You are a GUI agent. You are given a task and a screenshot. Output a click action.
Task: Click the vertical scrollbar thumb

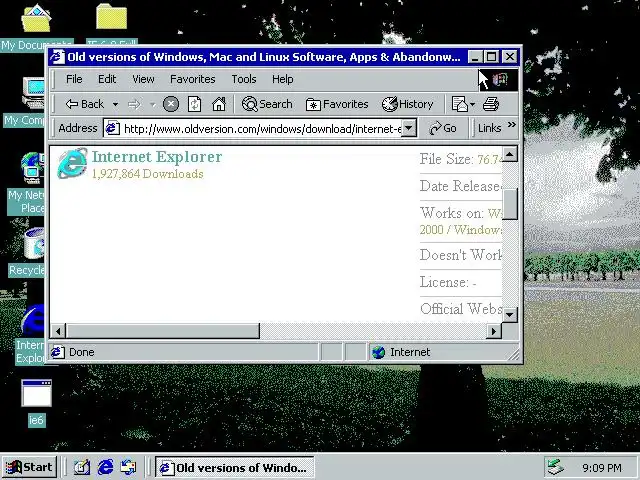coord(510,204)
